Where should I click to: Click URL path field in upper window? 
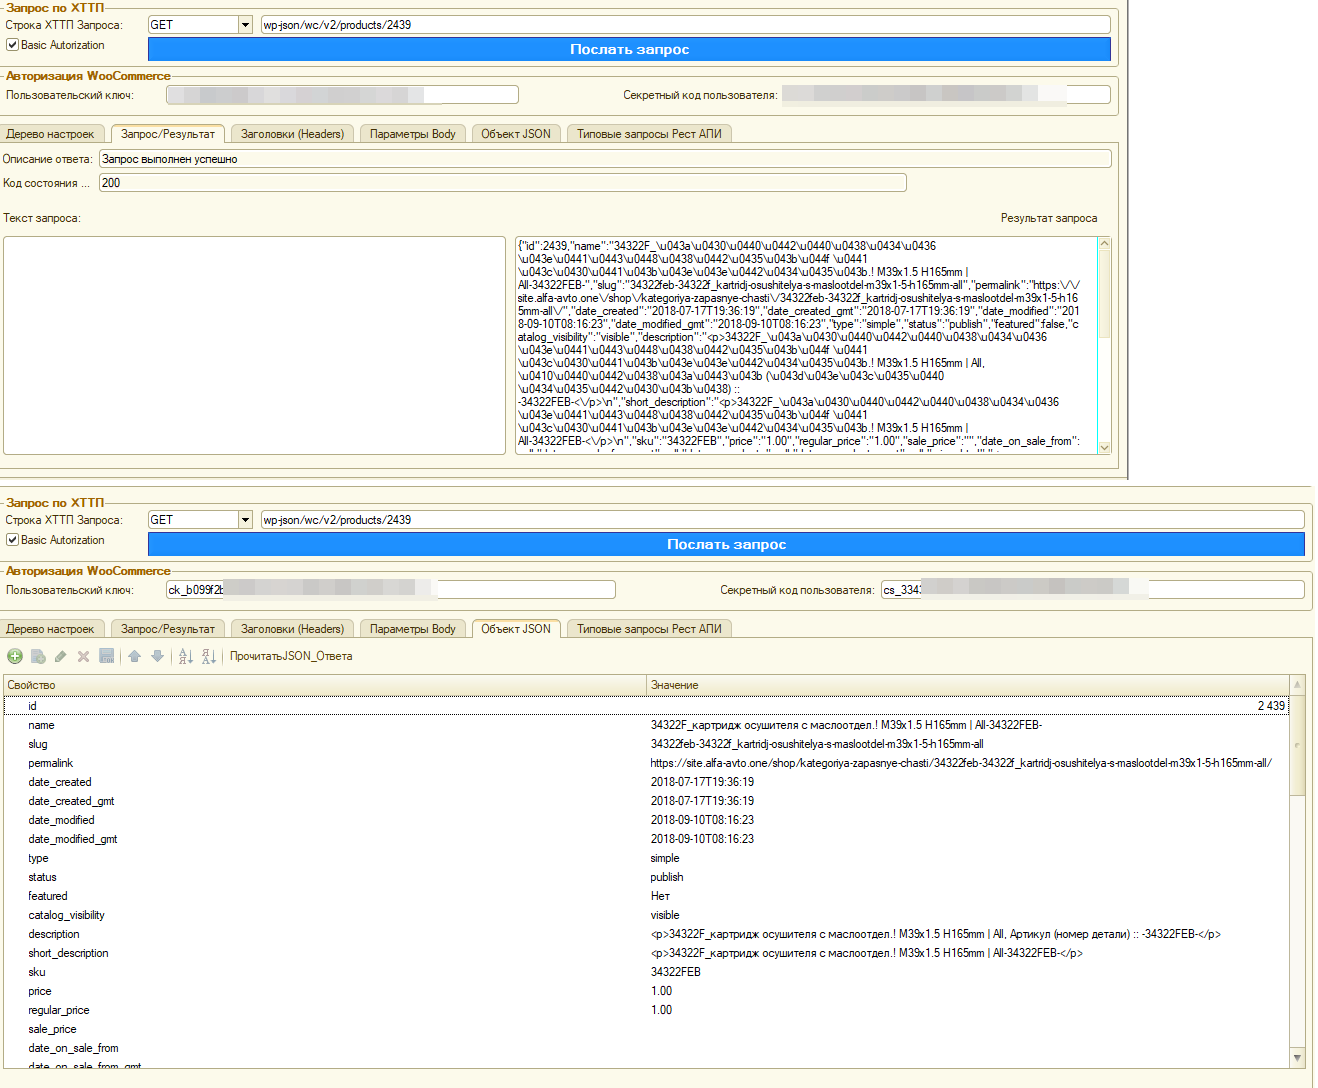click(685, 25)
